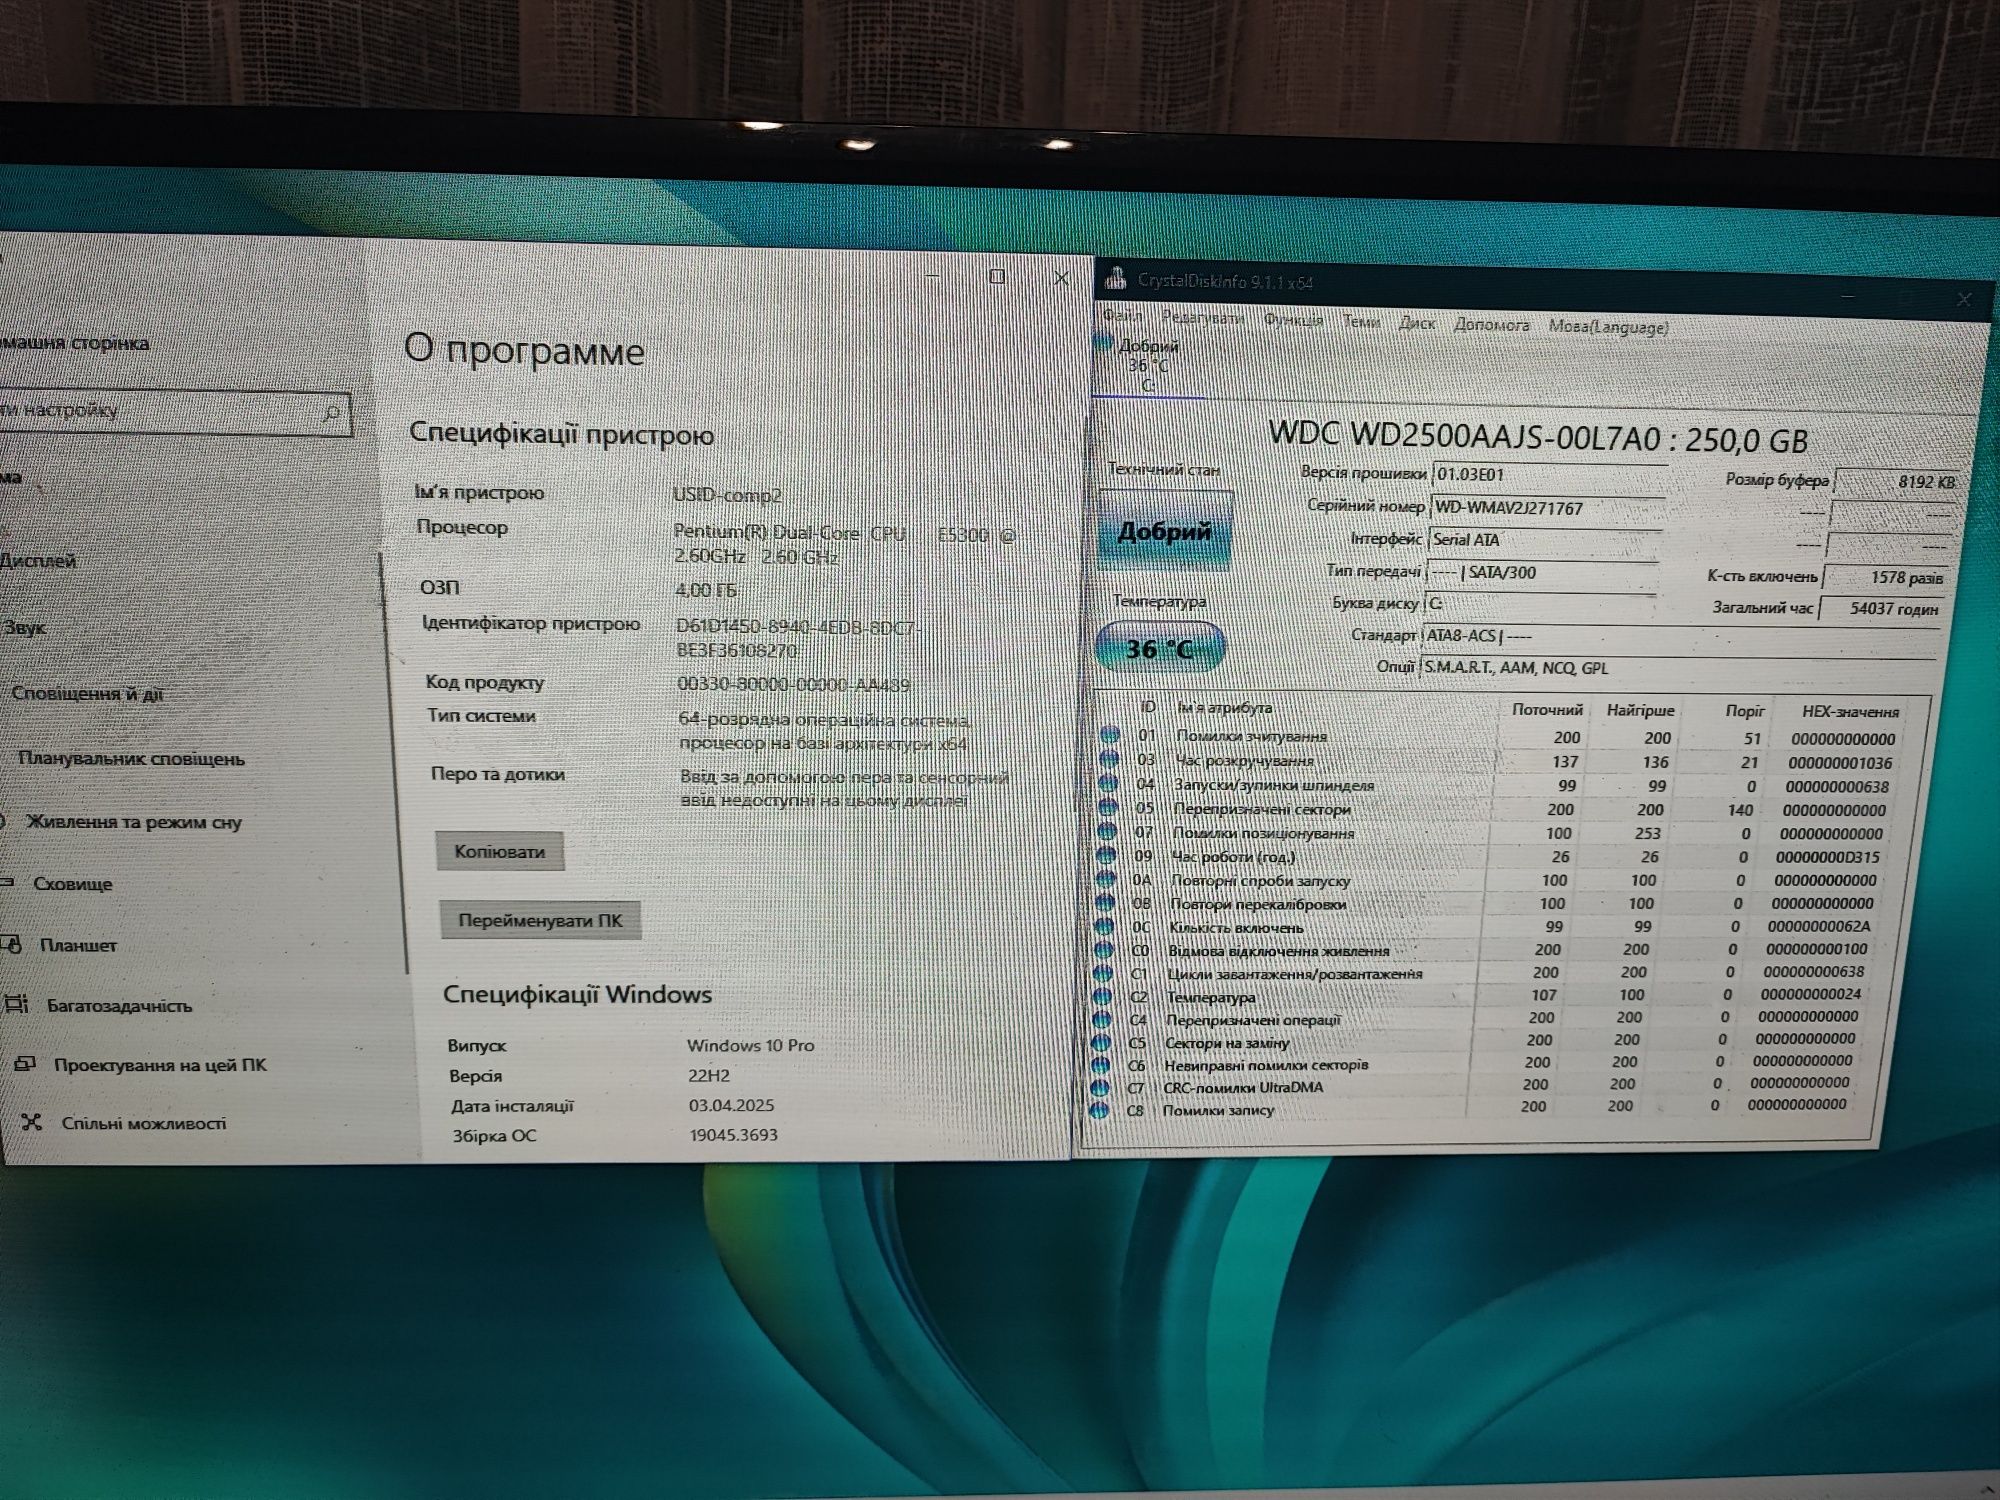This screenshot has width=2000, height=1500.
Task: Click the HEX-значення column header
Action: tap(1850, 712)
